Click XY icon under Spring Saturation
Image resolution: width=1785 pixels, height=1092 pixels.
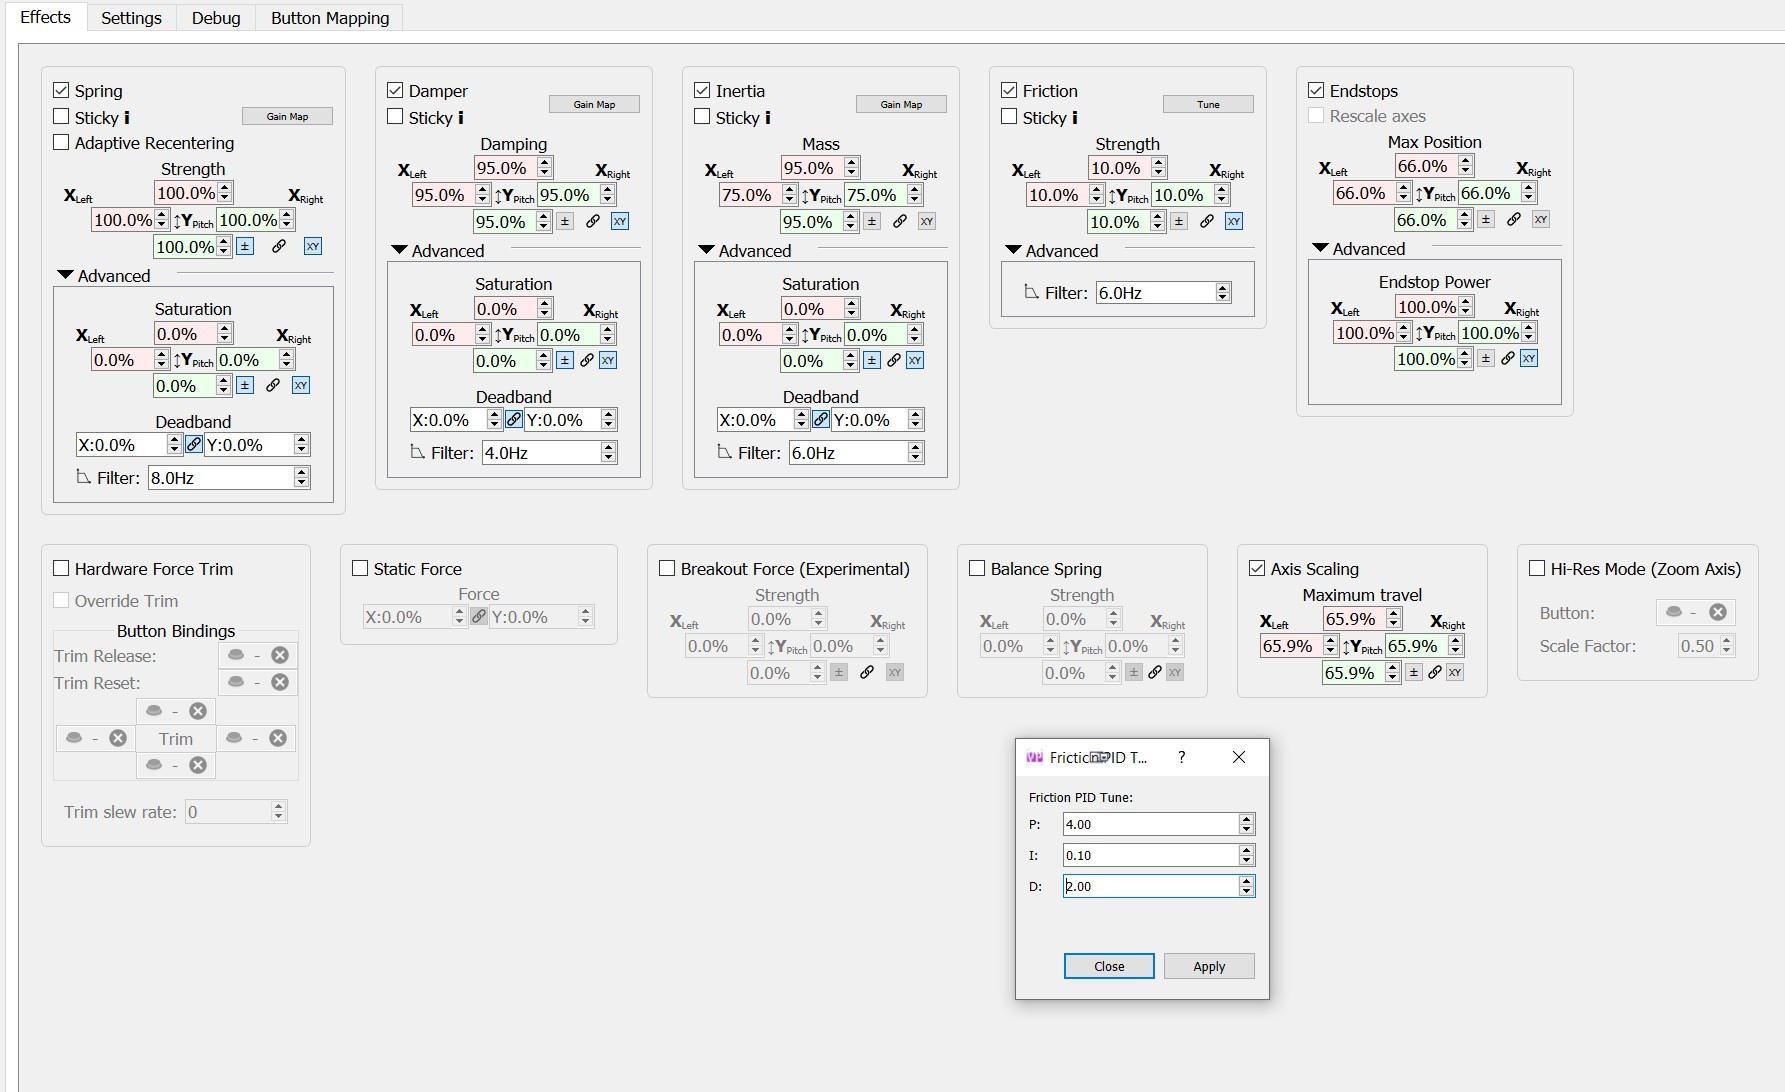click(x=301, y=385)
